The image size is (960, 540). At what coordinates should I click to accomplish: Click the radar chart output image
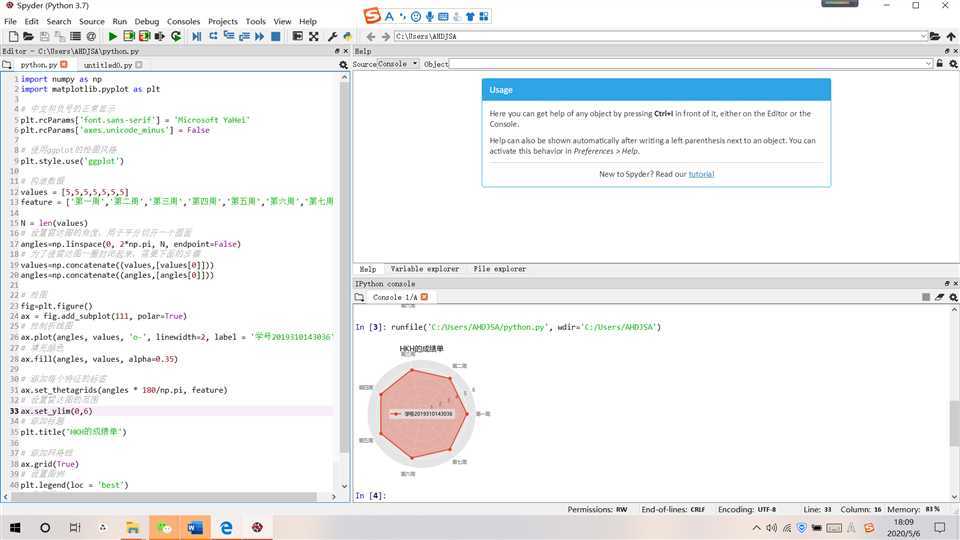point(423,410)
